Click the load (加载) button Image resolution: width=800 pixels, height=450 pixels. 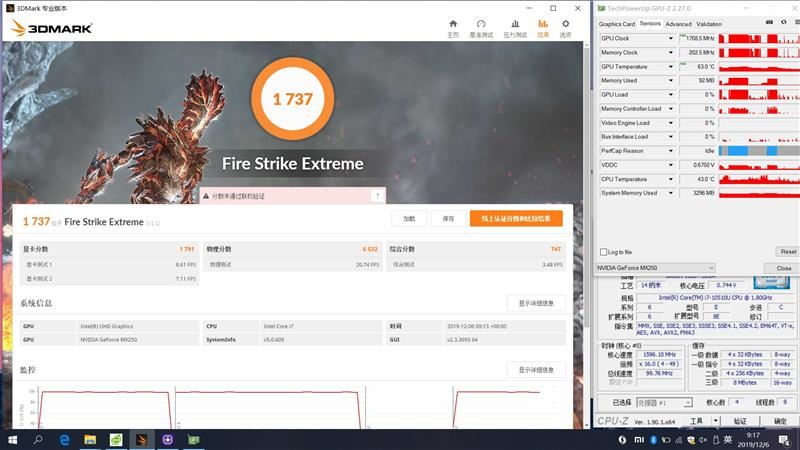[x=409, y=218]
